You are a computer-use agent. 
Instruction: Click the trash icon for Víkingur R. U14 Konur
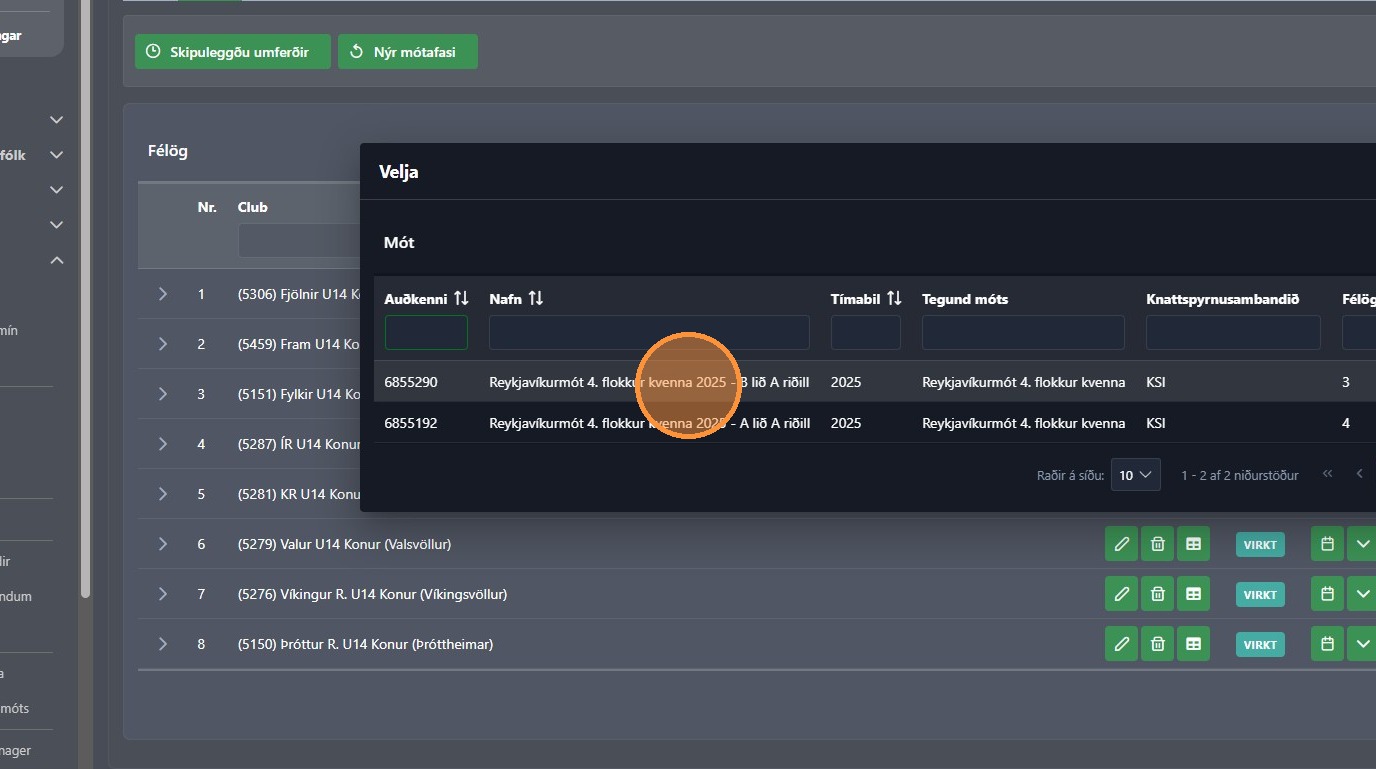click(x=1157, y=594)
